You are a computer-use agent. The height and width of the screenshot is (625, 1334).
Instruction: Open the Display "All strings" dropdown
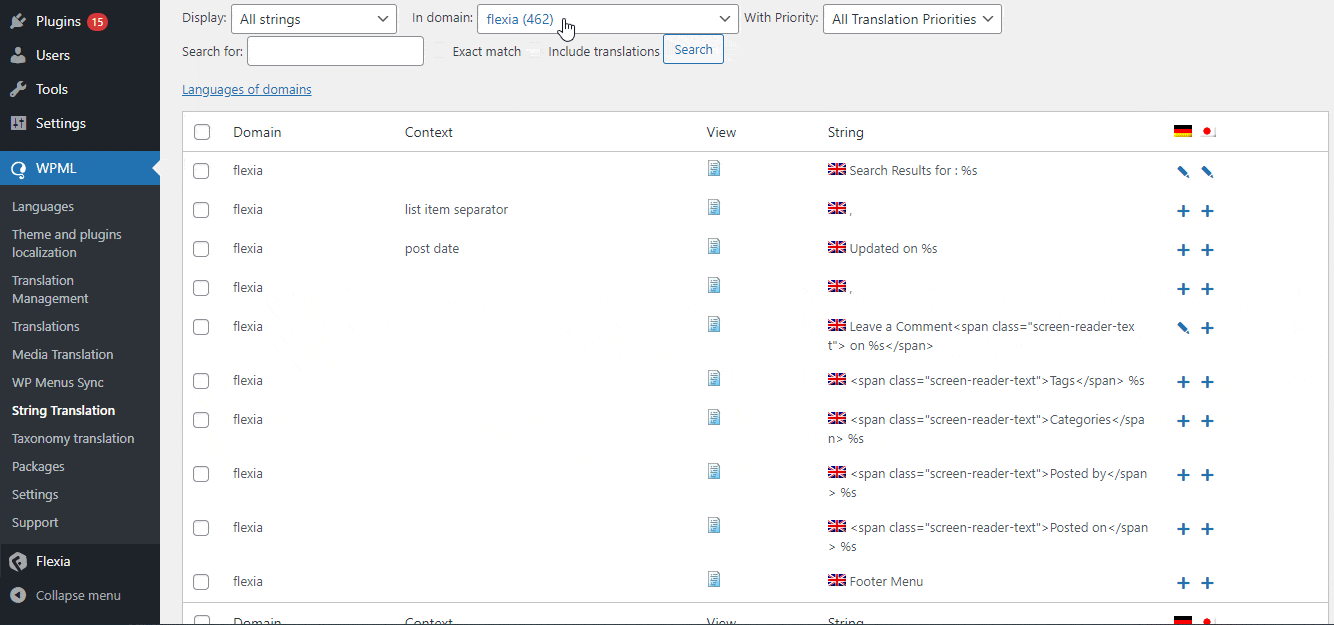[314, 19]
